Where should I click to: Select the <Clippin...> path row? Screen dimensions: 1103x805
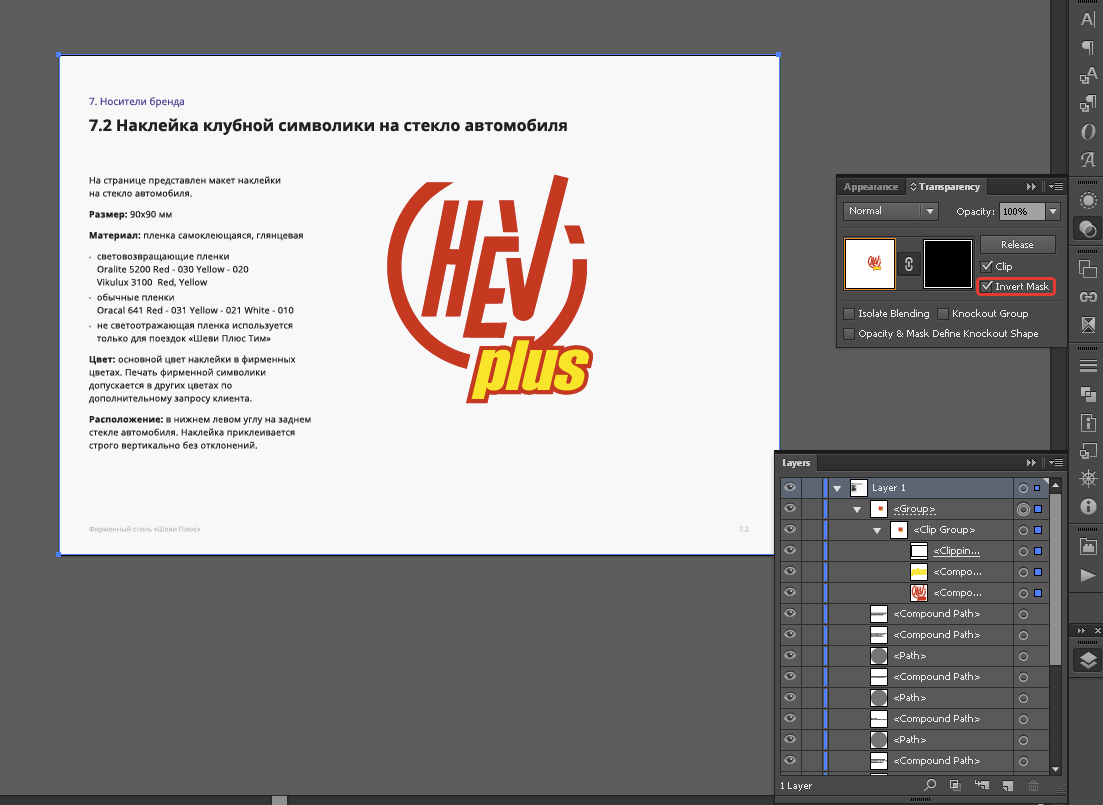[x=914, y=551]
